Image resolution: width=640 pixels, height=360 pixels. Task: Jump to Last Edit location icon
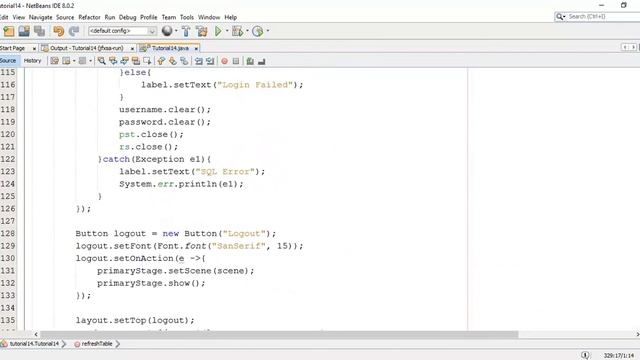coord(54,61)
